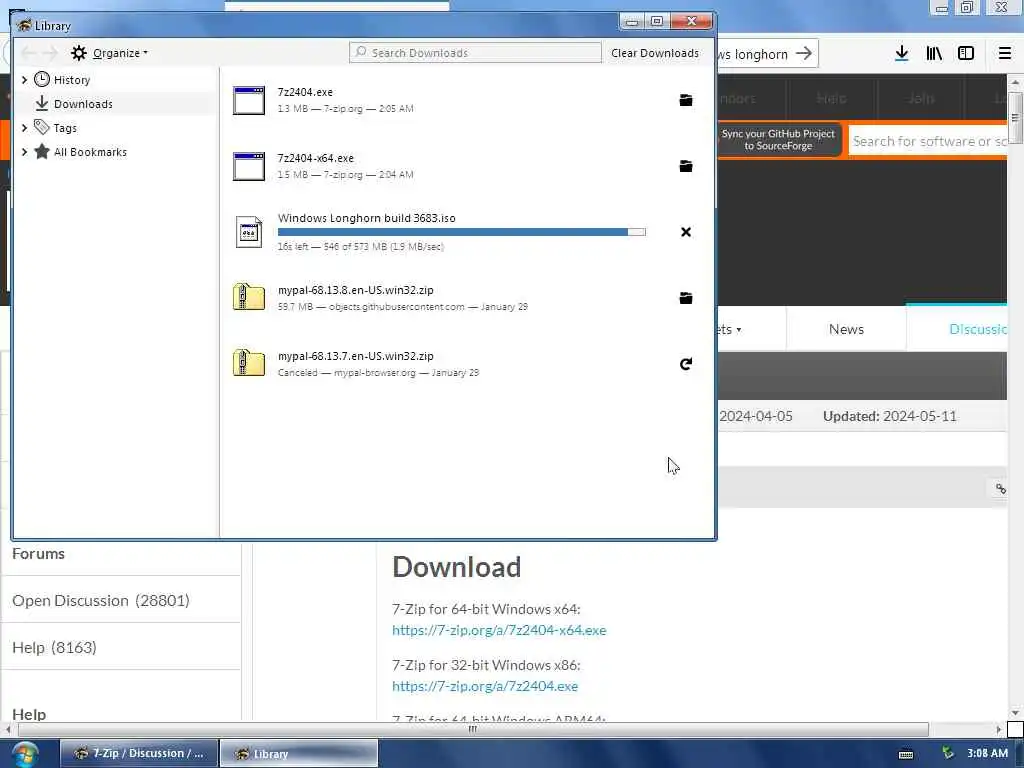Select the mypal-68.13.7.en-US.win32.zip filename

355,356
